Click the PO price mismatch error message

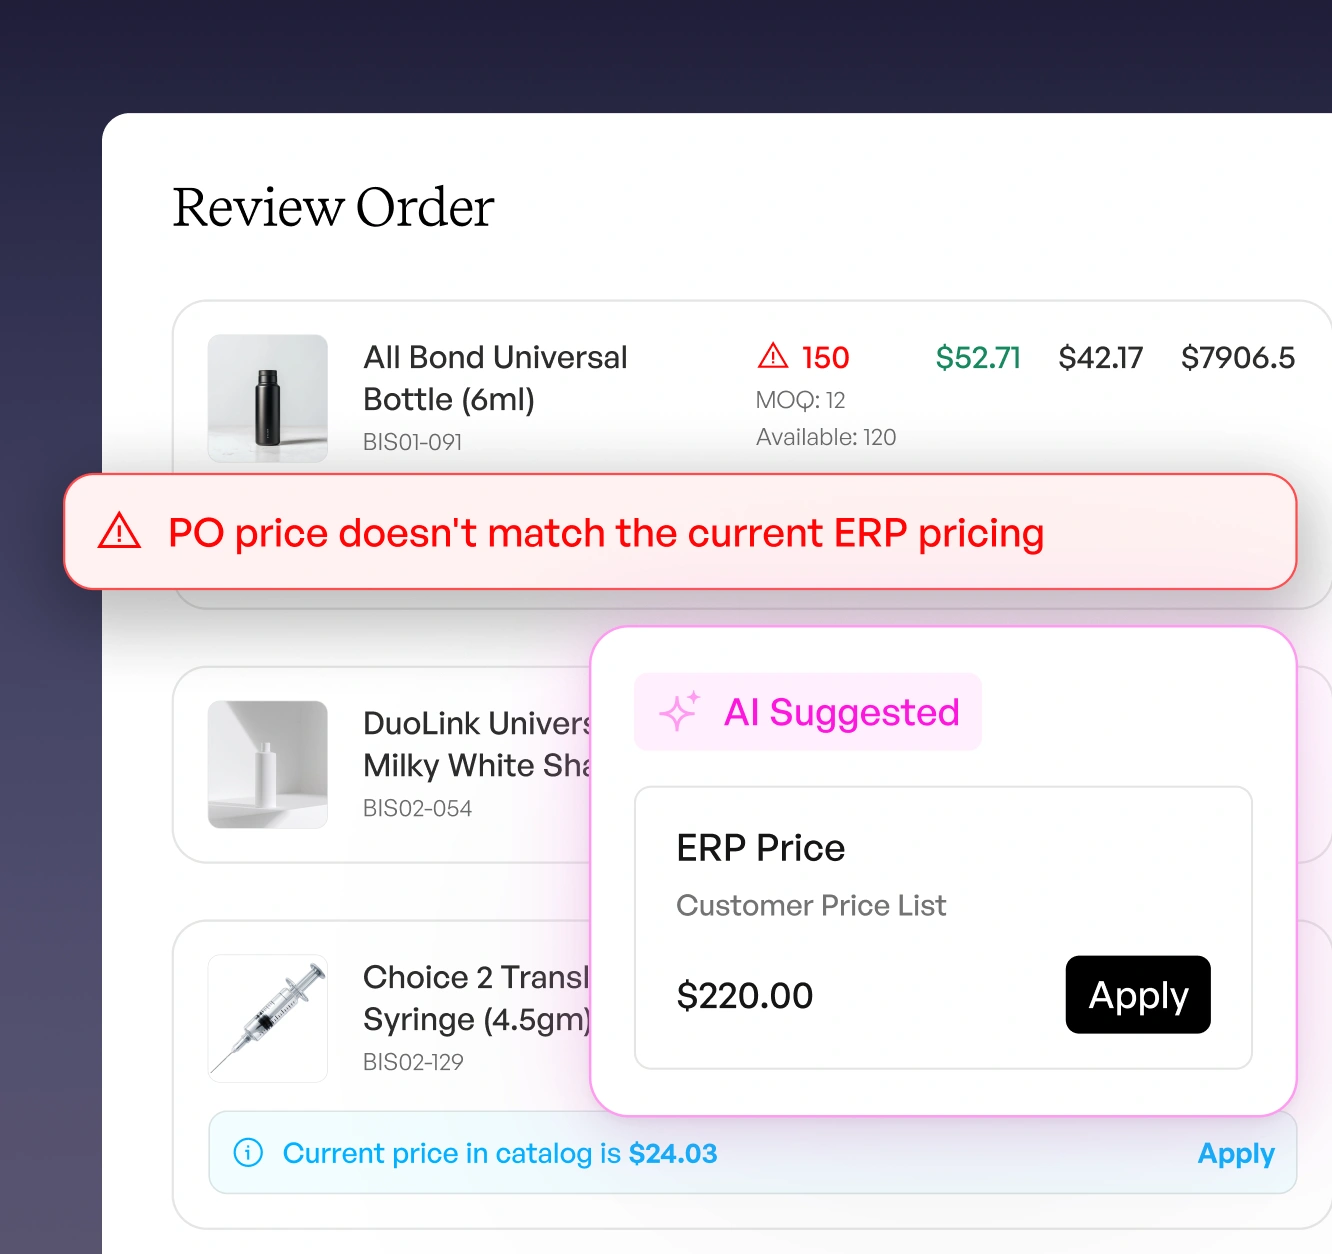606,533
